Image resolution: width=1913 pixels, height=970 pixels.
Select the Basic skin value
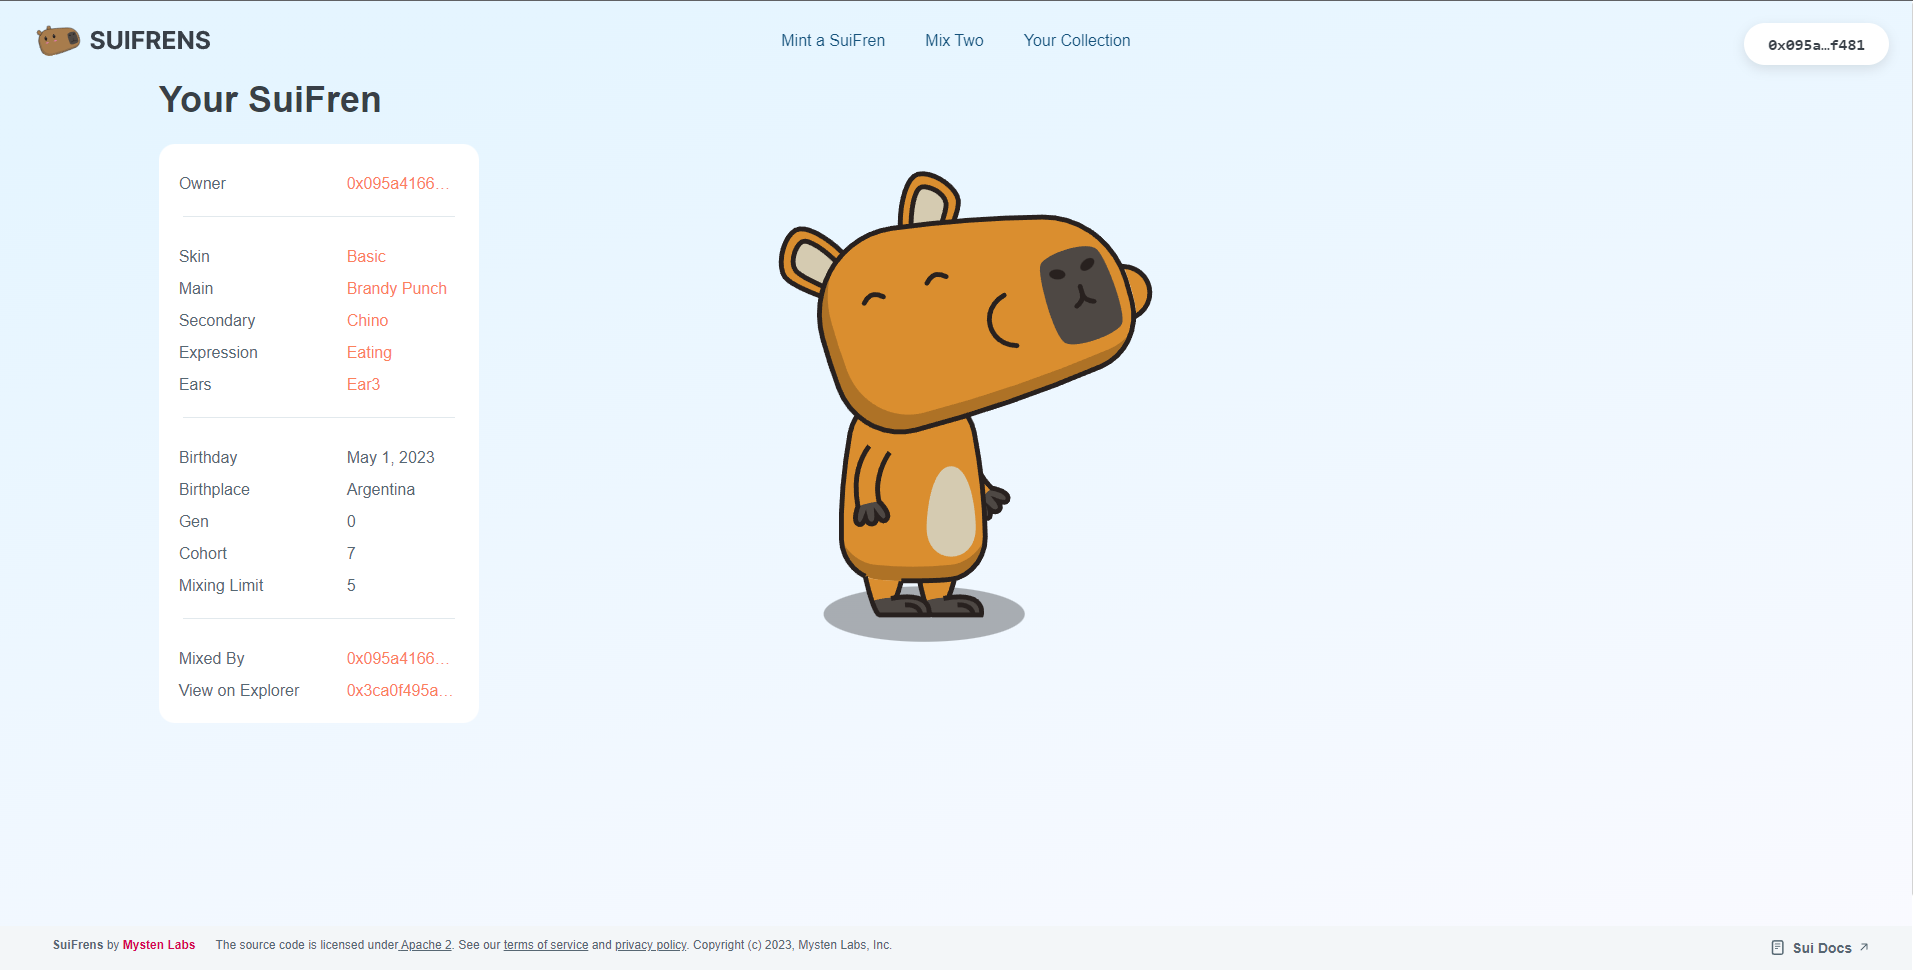366,257
